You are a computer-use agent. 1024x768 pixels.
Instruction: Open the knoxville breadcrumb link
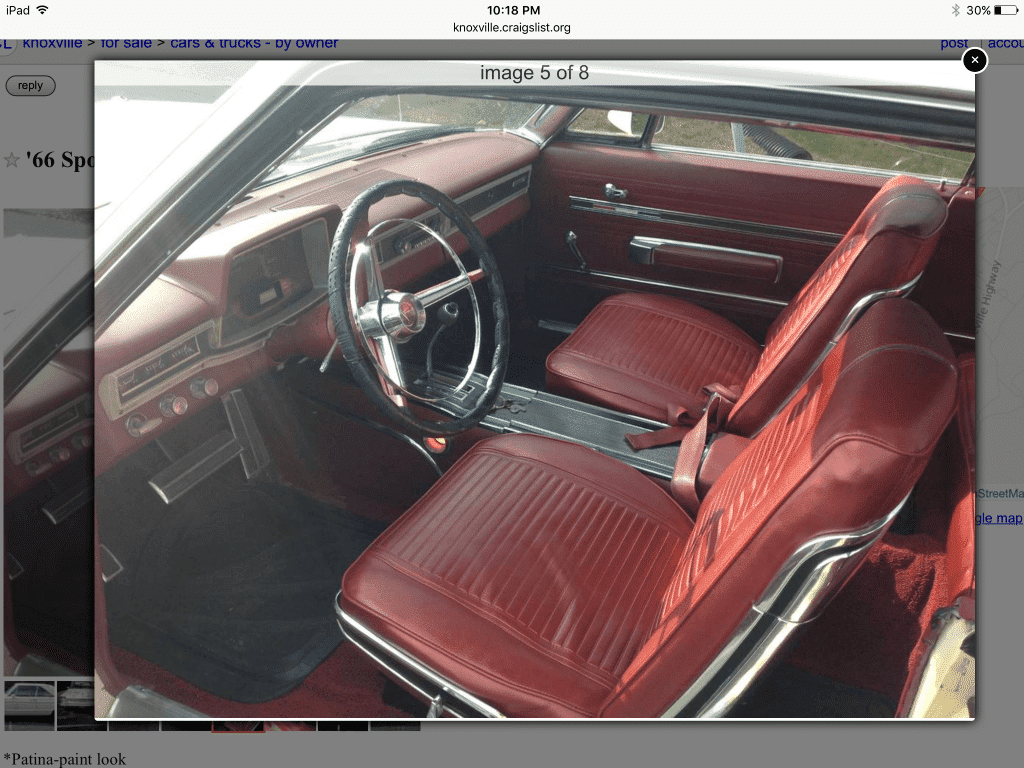tap(52, 43)
